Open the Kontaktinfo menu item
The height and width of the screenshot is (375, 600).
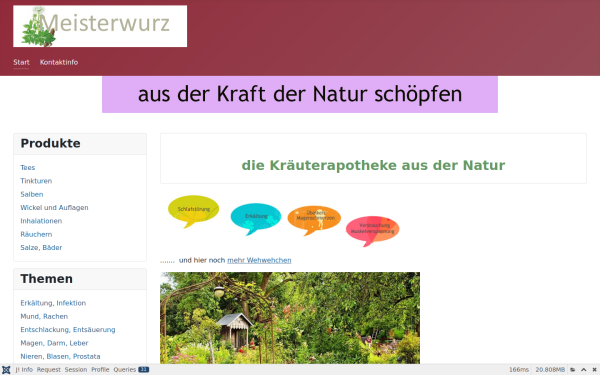tap(59, 62)
